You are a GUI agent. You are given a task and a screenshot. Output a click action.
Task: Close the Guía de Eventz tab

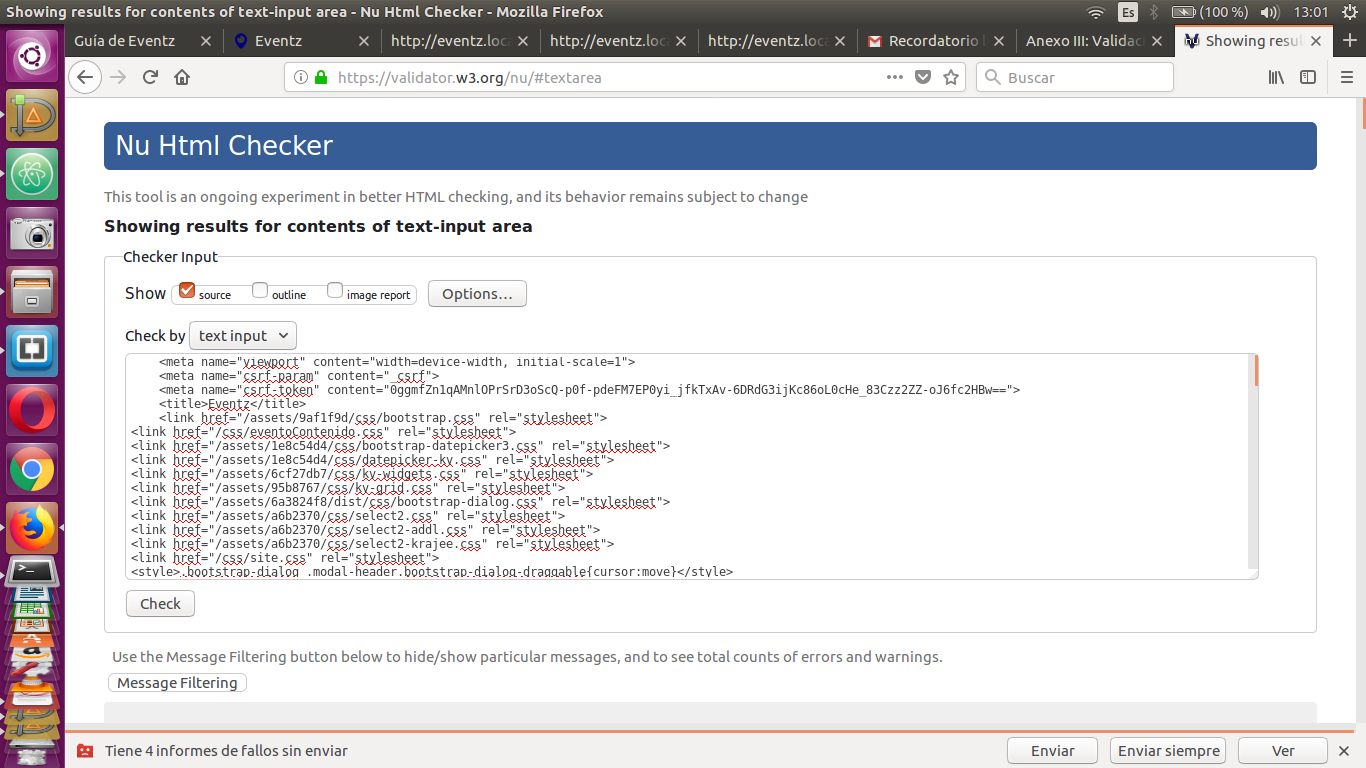[206, 41]
